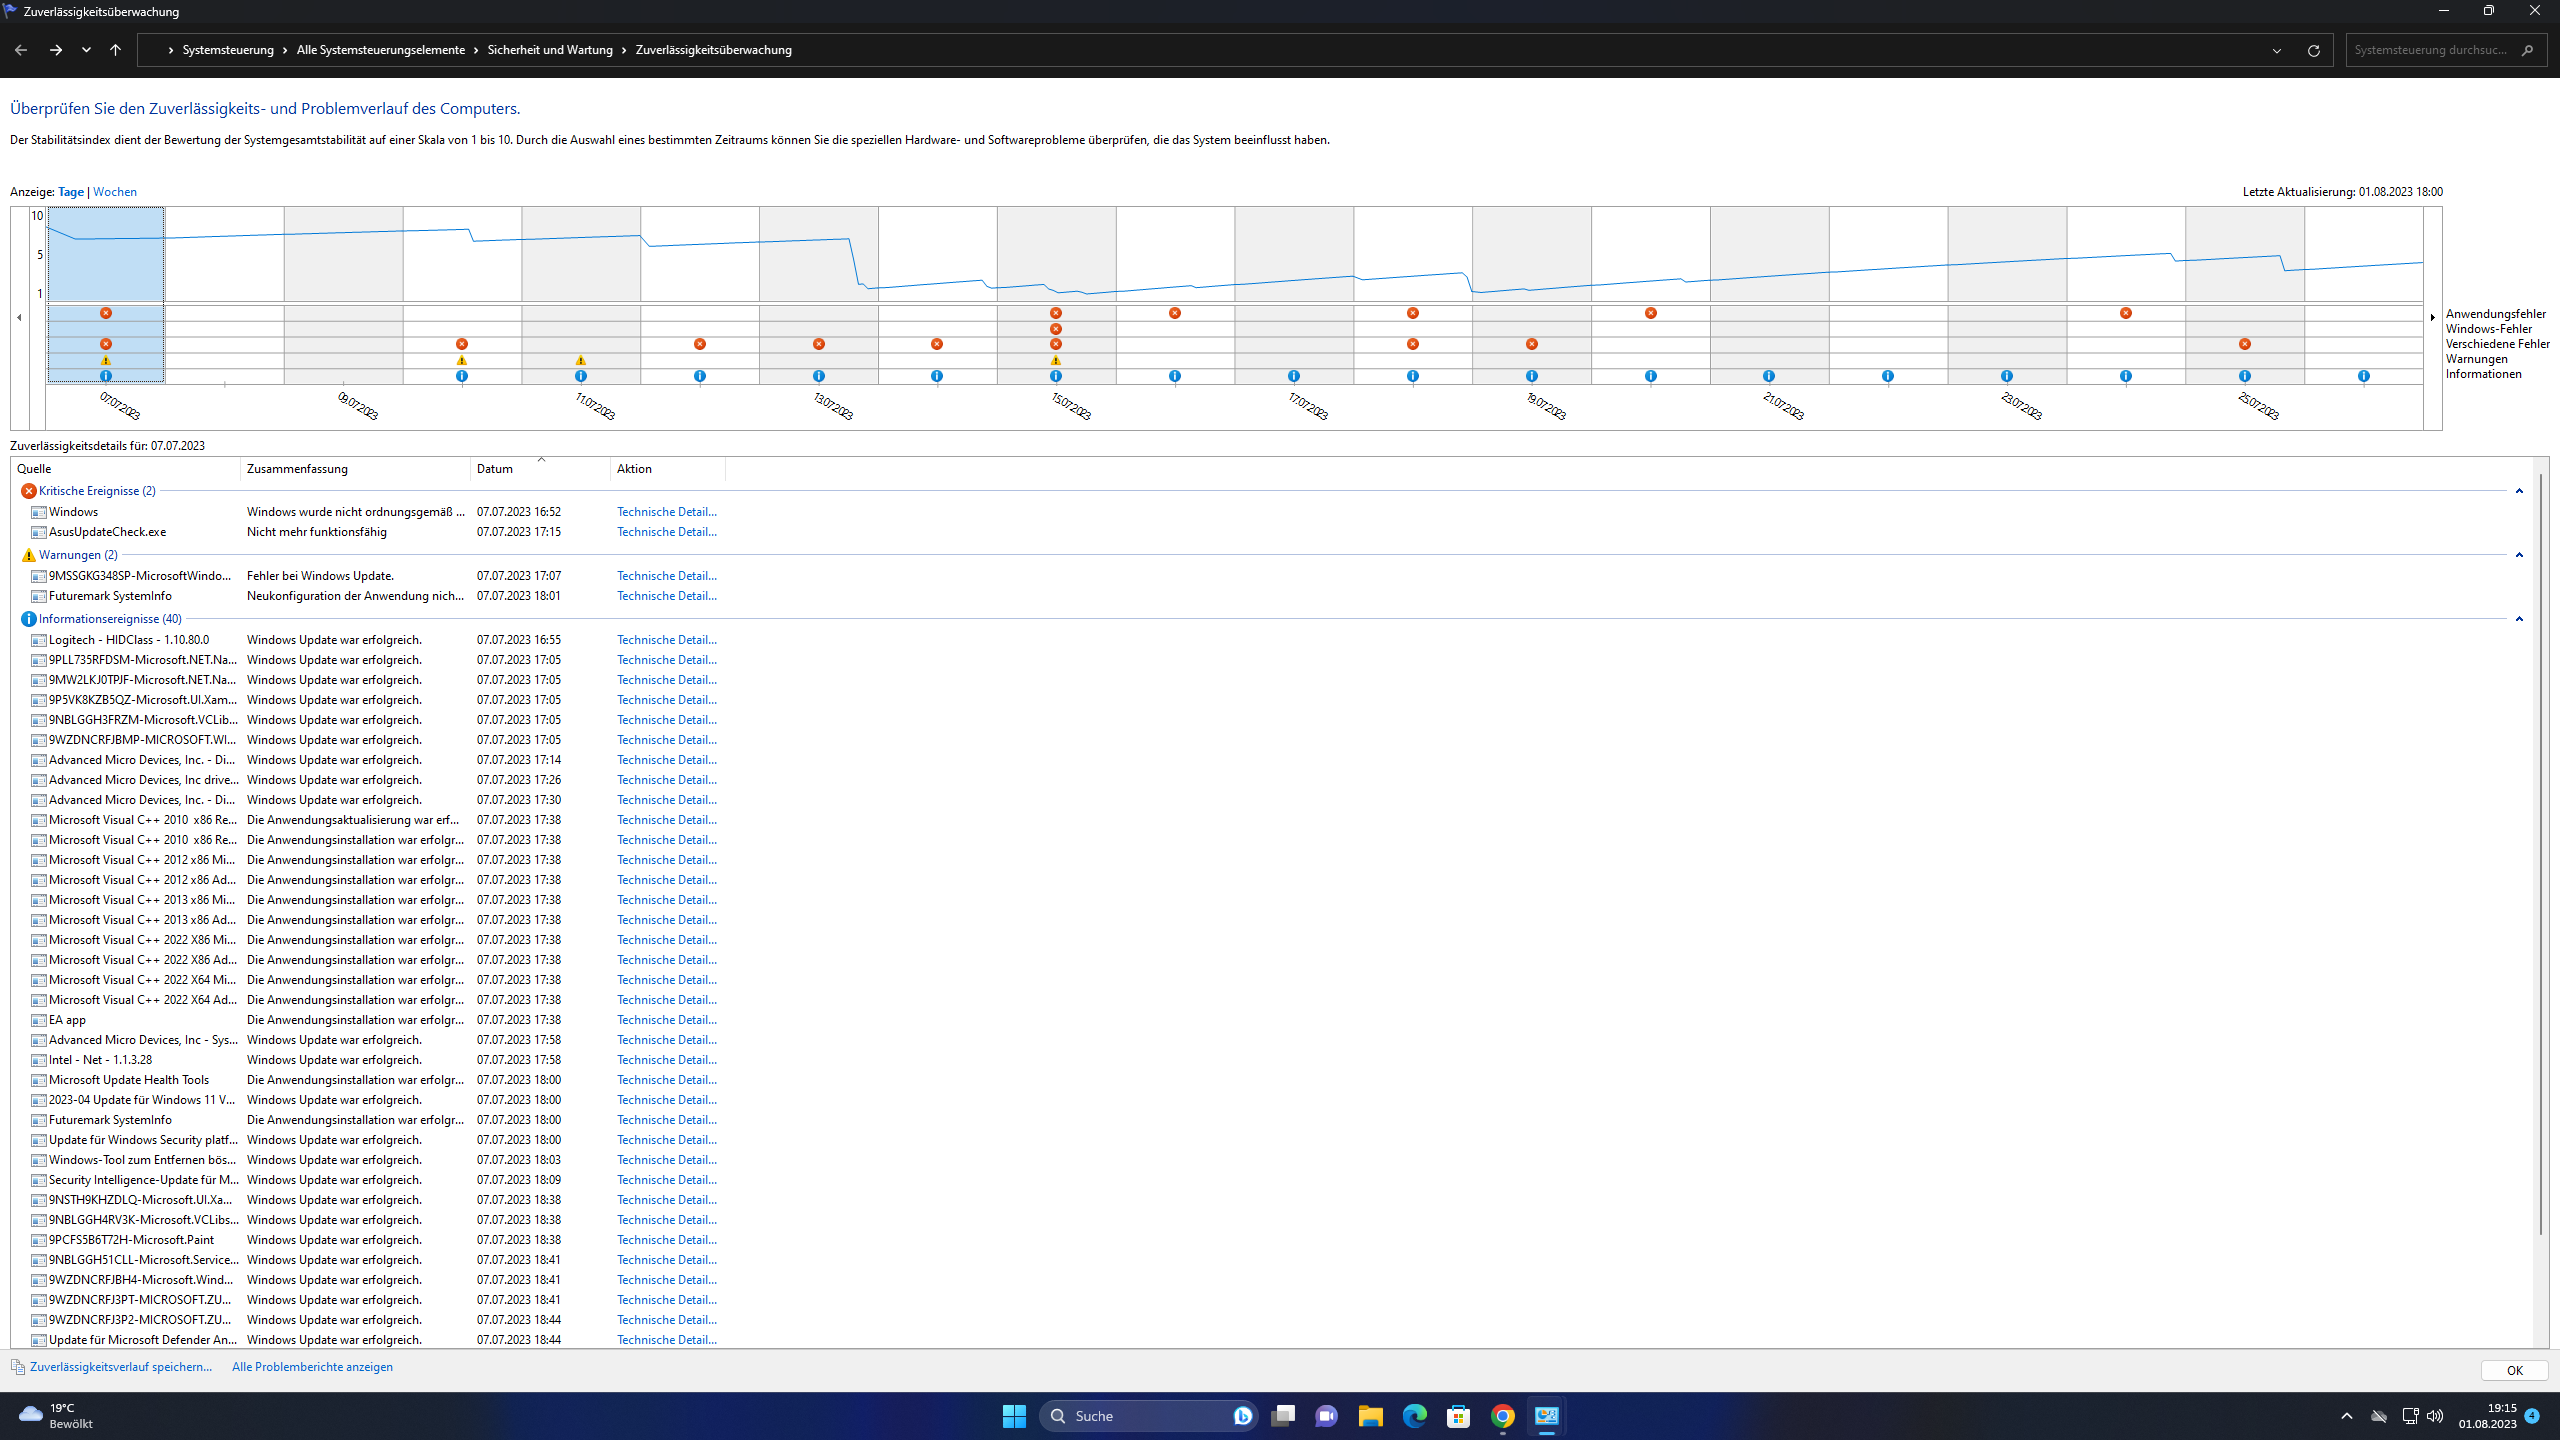This screenshot has width=2560, height=1440.
Task: Switch view to Wochen
Action: pyautogui.click(x=115, y=192)
